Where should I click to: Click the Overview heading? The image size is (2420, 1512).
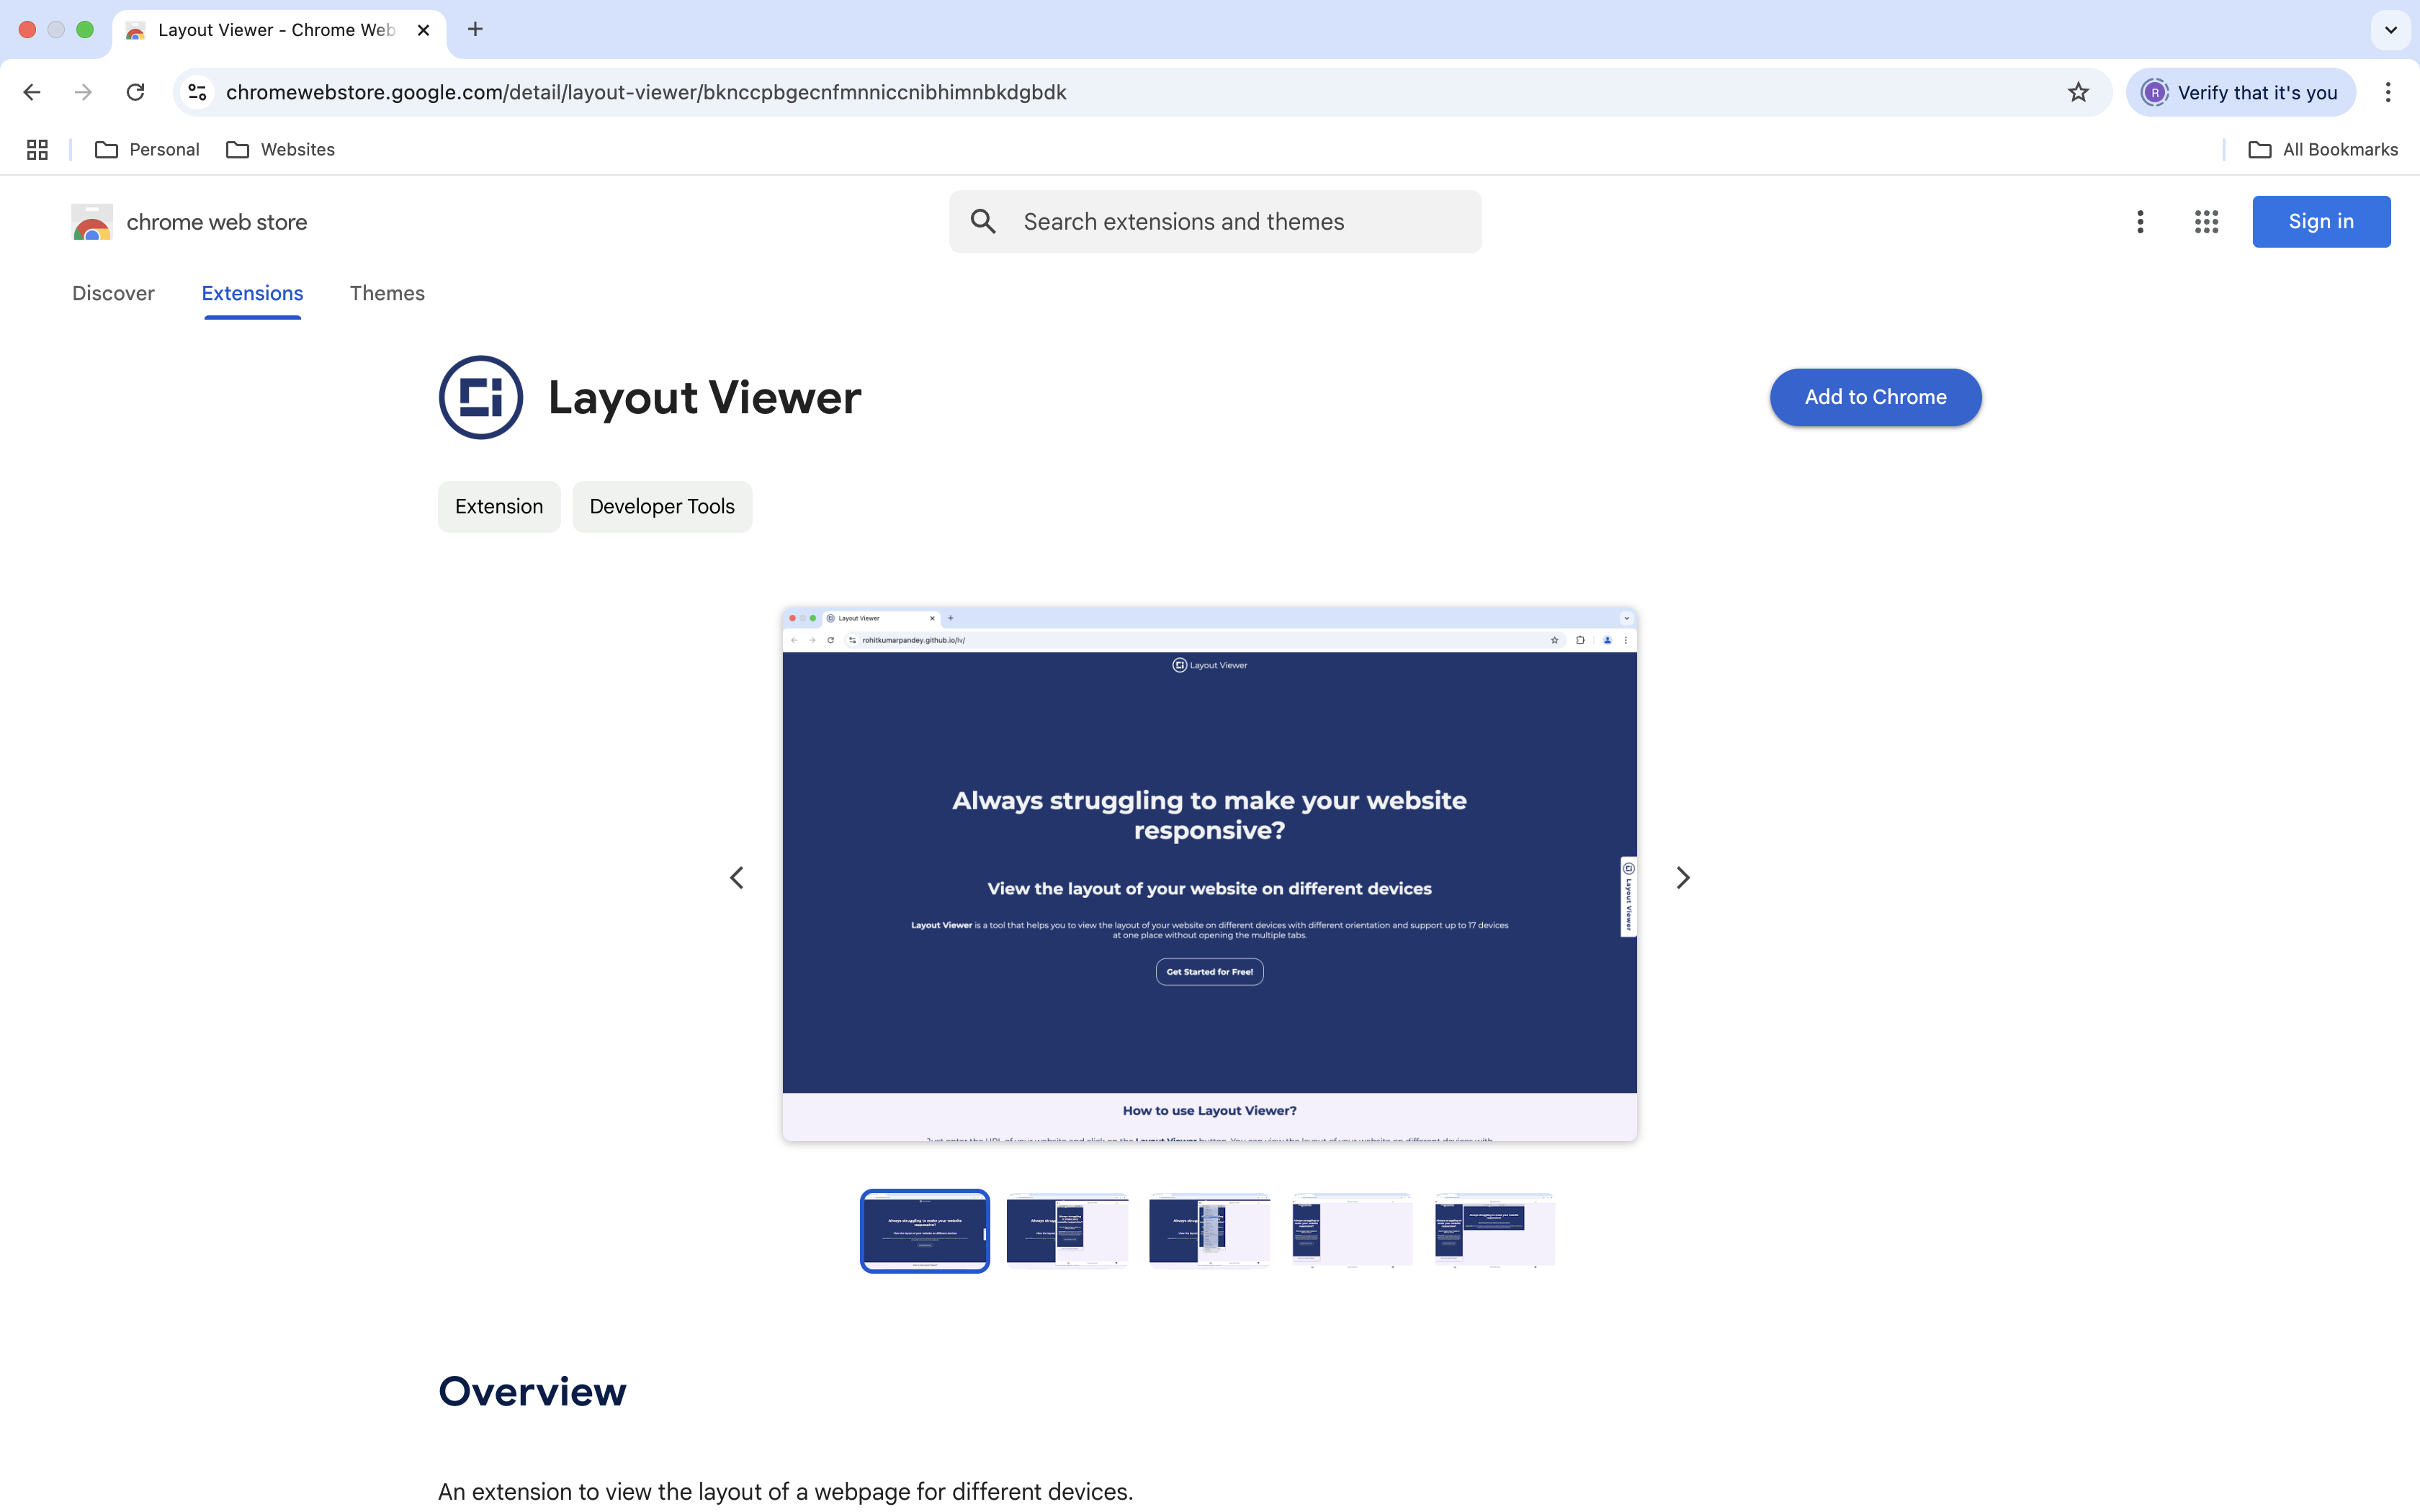[532, 1391]
